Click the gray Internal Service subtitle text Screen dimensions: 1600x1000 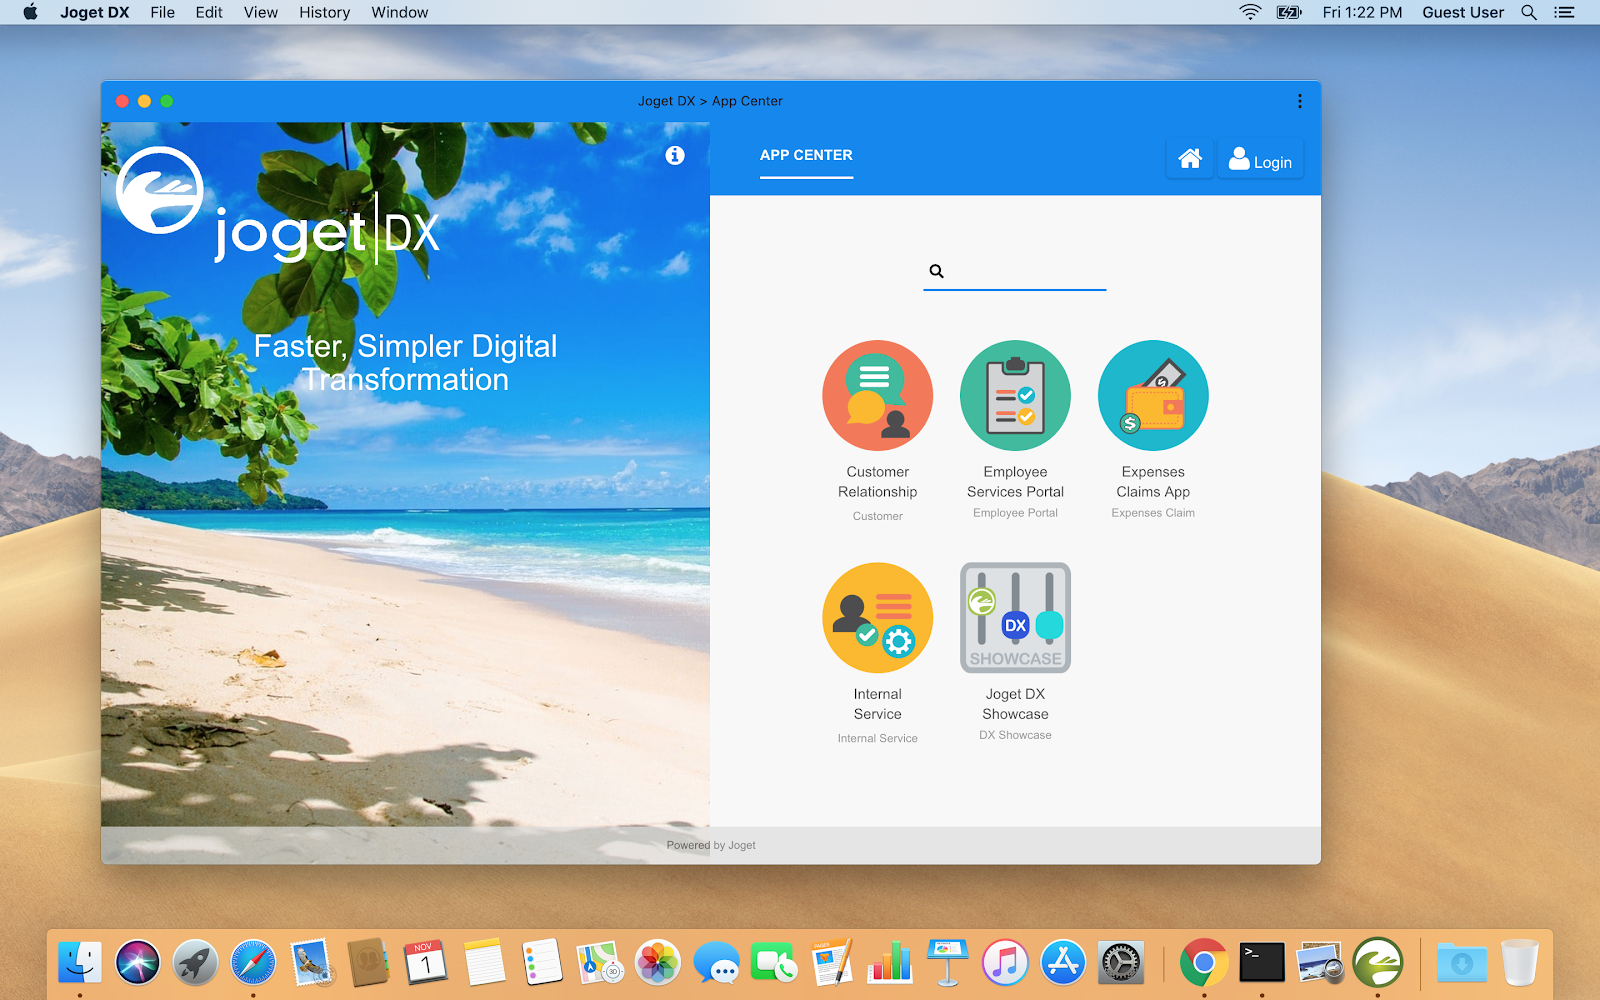click(x=877, y=738)
